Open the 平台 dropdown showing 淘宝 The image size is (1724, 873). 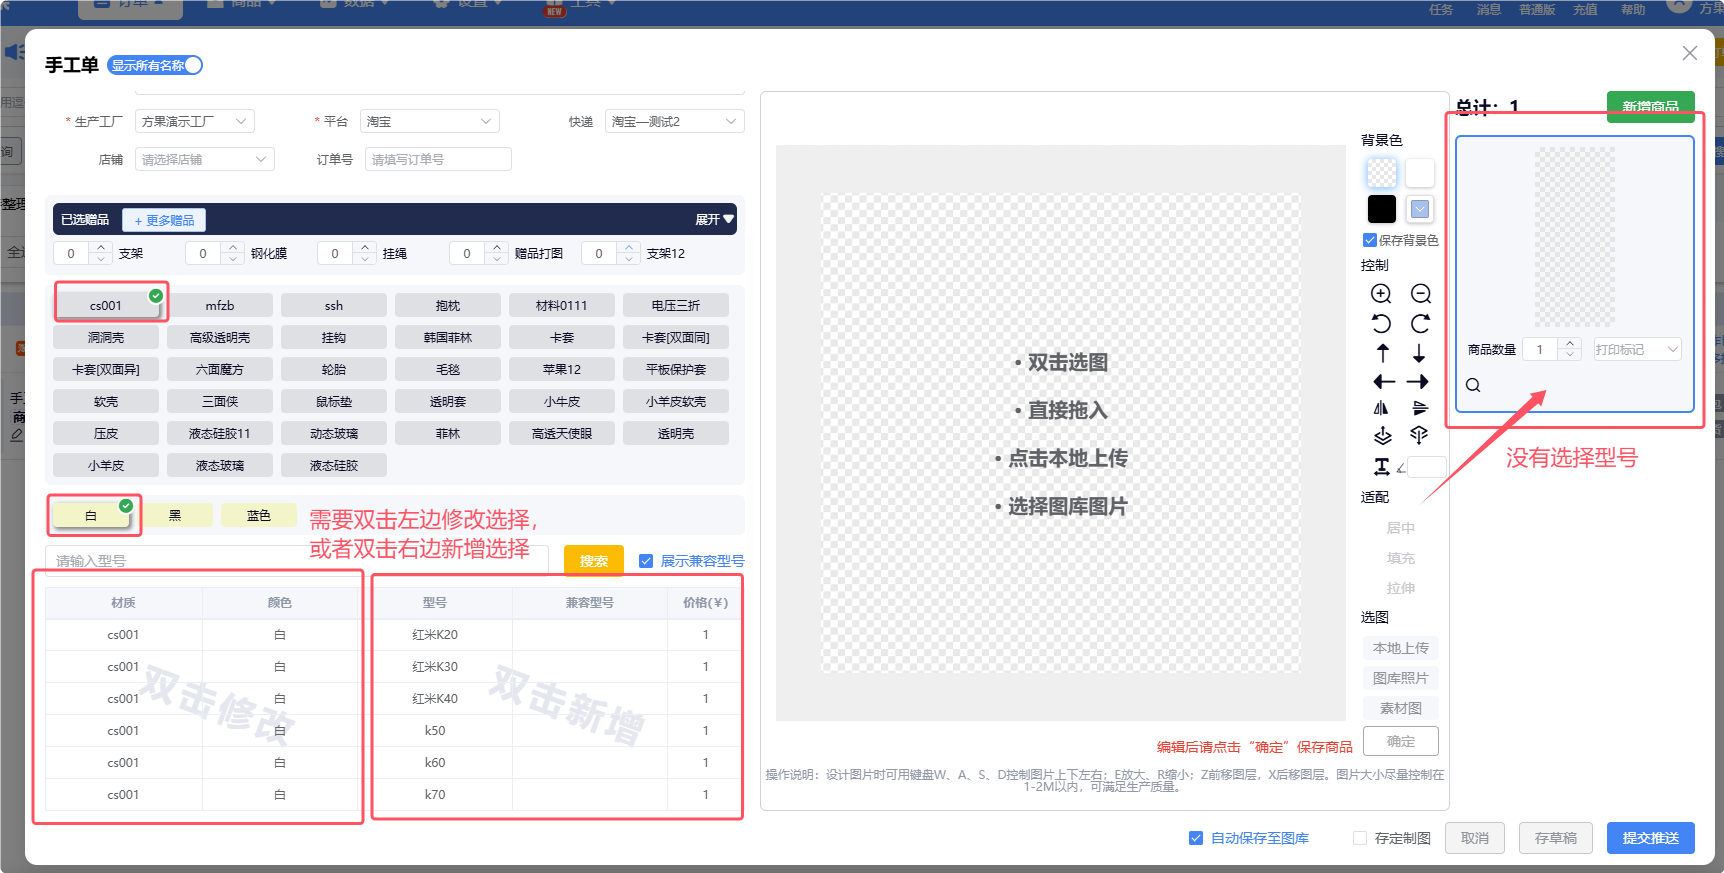click(x=430, y=121)
